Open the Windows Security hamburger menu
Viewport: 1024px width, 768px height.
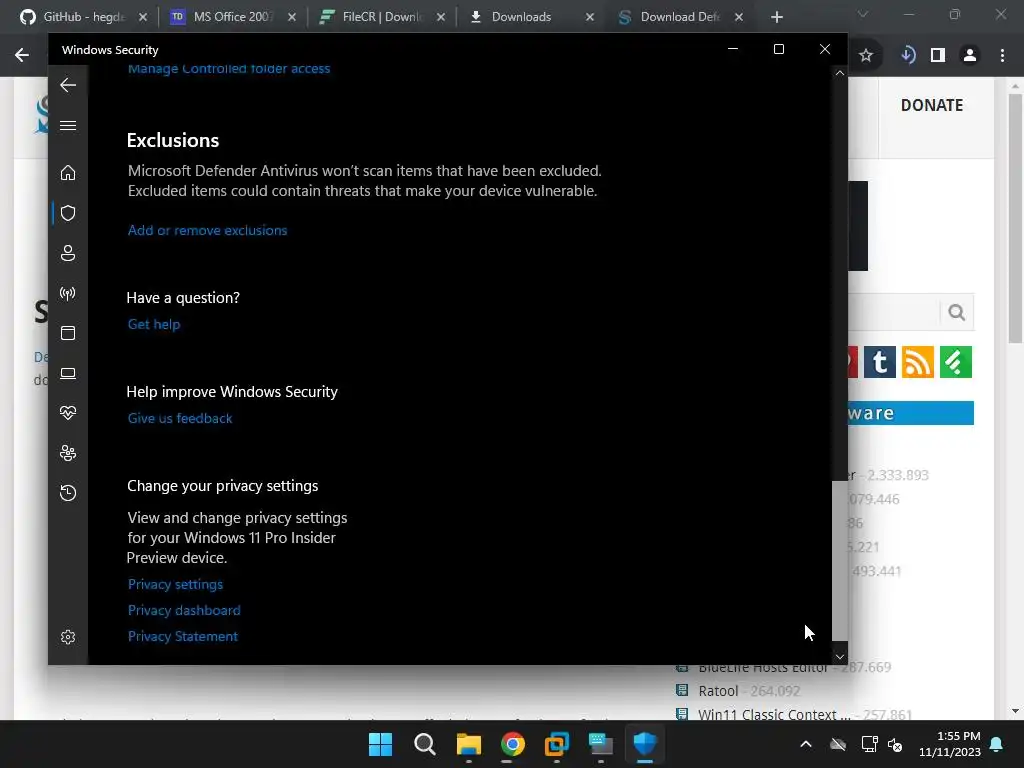click(68, 125)
